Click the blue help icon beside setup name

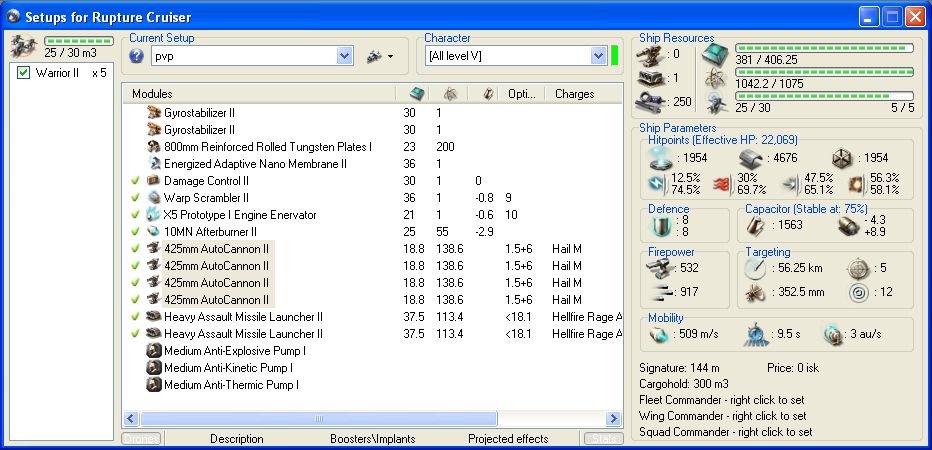point(136,56)
